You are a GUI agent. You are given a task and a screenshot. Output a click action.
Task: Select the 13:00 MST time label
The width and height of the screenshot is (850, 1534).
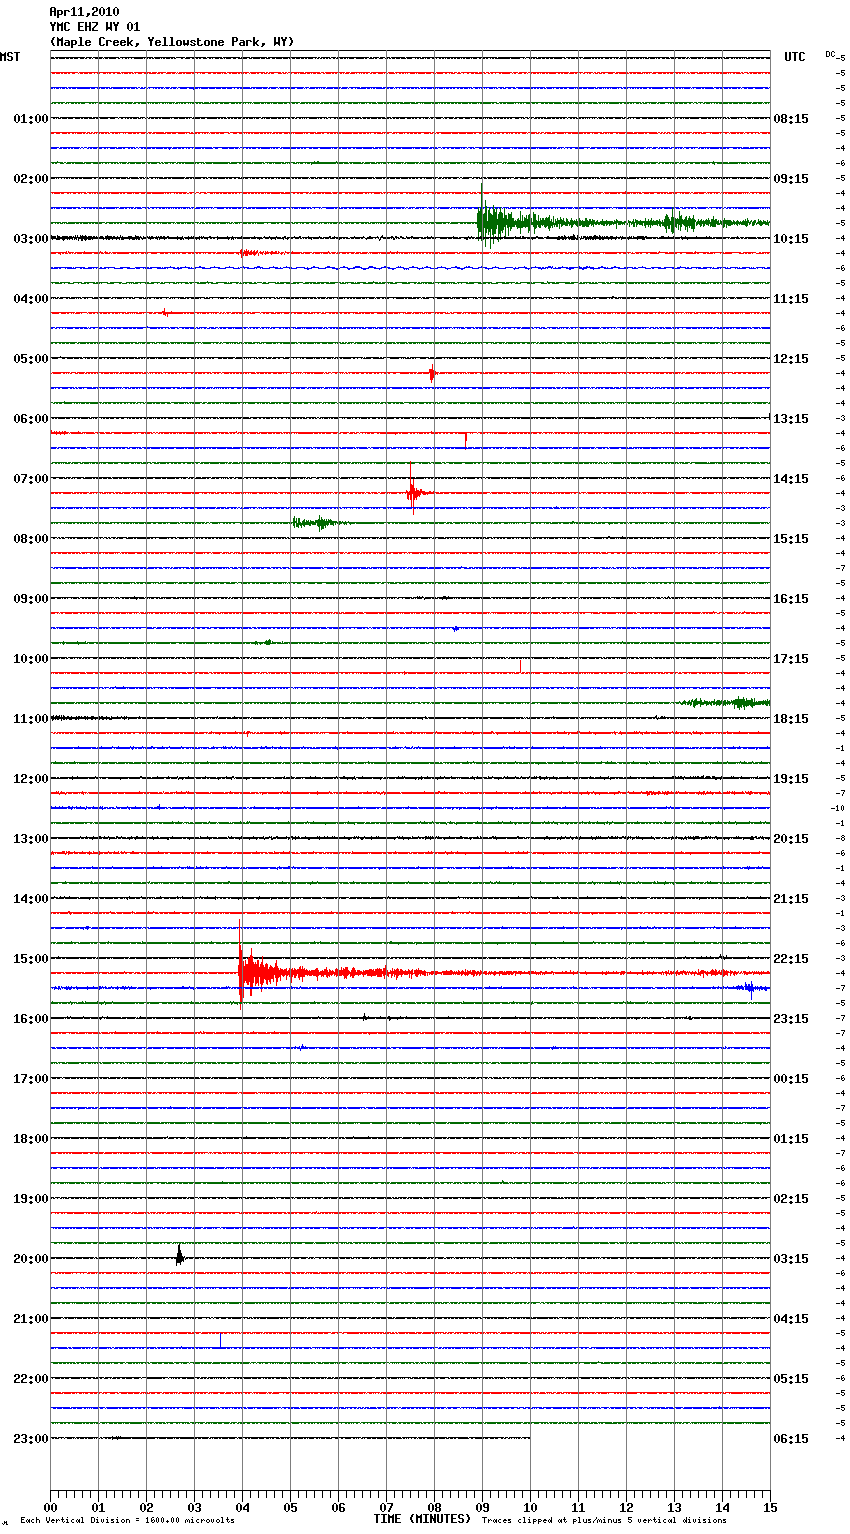(x=31, y=839)
